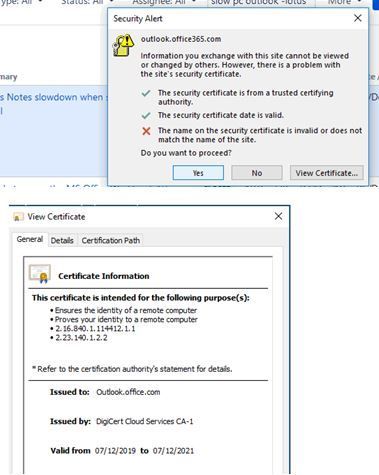The image size is (379, 475).
Task: Switch to the General certificate tab
Action: click(30, 239)
